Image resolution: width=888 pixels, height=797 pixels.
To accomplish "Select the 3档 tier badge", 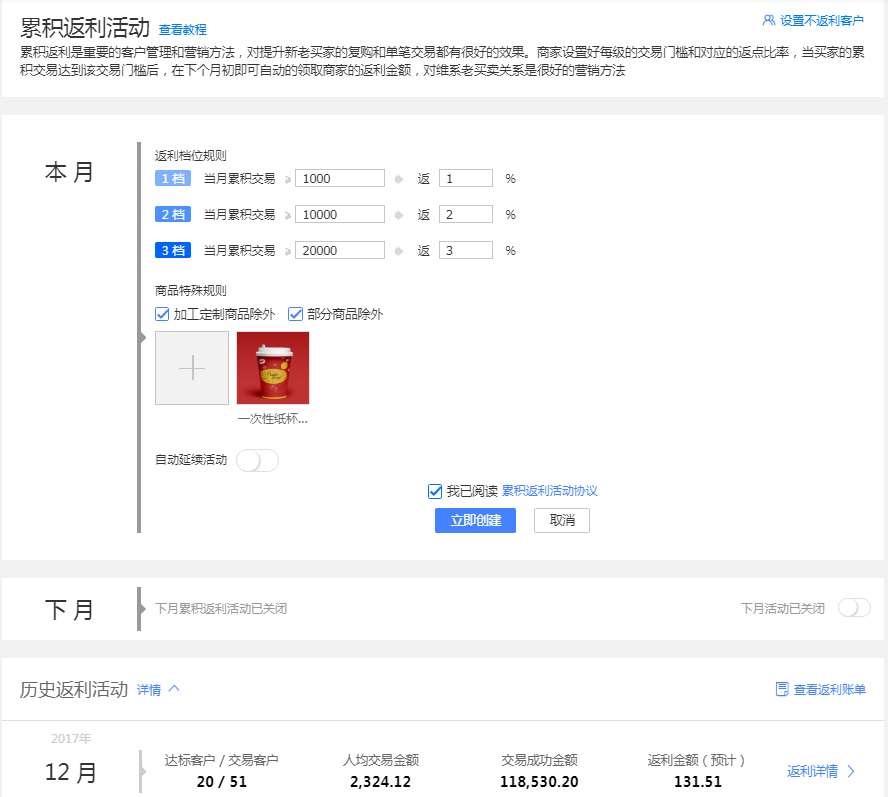I will coord(173,250).
